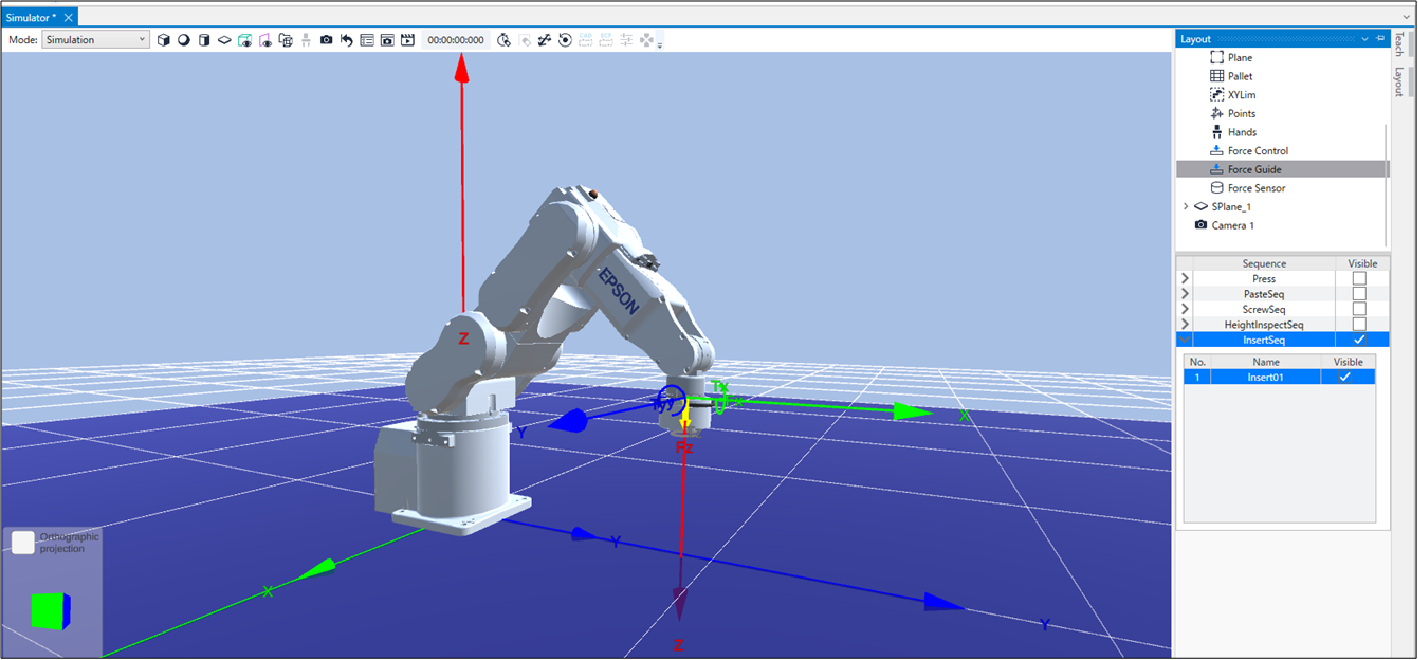Enable Visible checkbox for Press sequence

click(x=1359, y=279)
